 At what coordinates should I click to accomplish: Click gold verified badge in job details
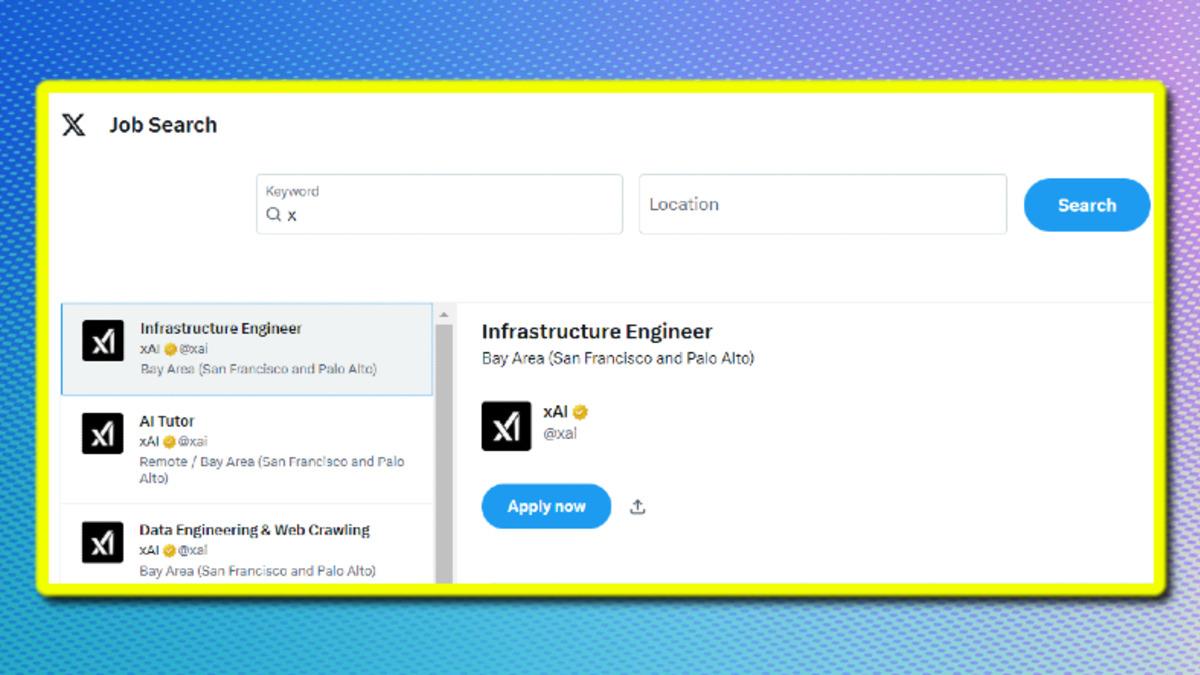pyautogui.click(x=580, y=412)
